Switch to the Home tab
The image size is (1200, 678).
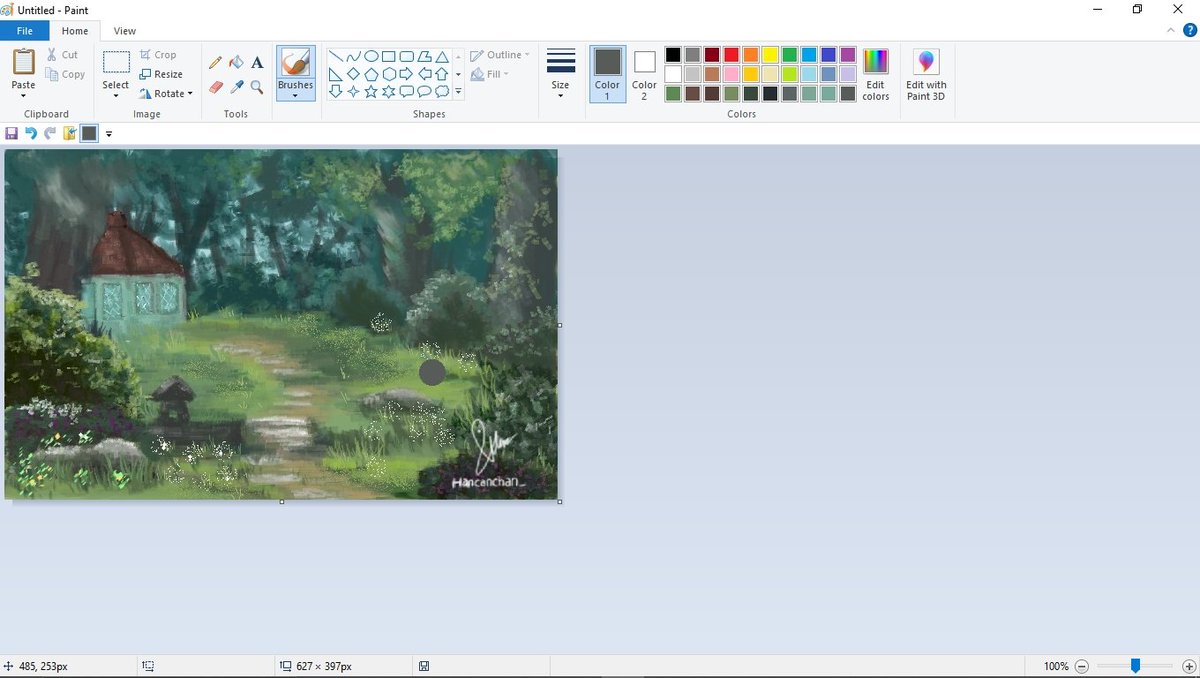pos(75,31)
